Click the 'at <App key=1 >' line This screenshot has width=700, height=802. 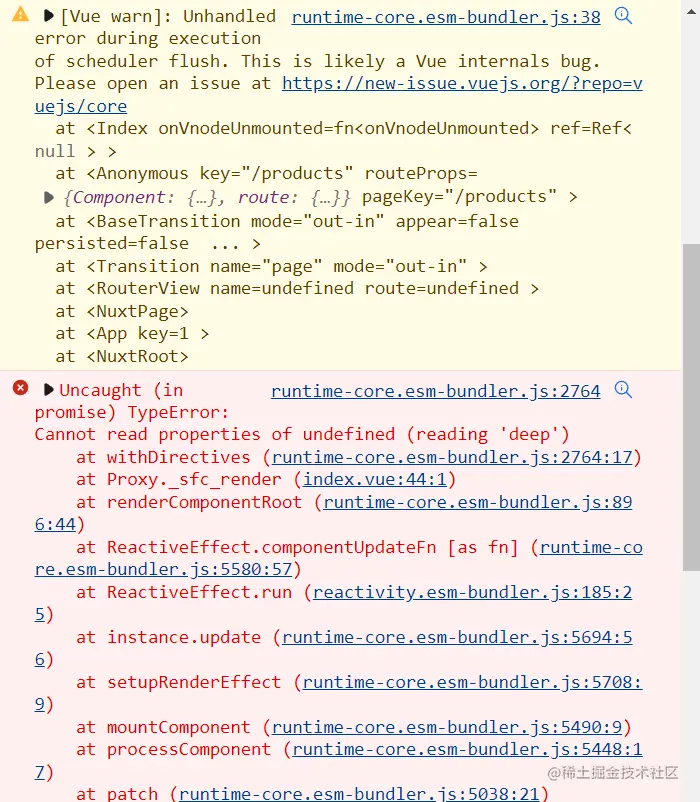132,334
